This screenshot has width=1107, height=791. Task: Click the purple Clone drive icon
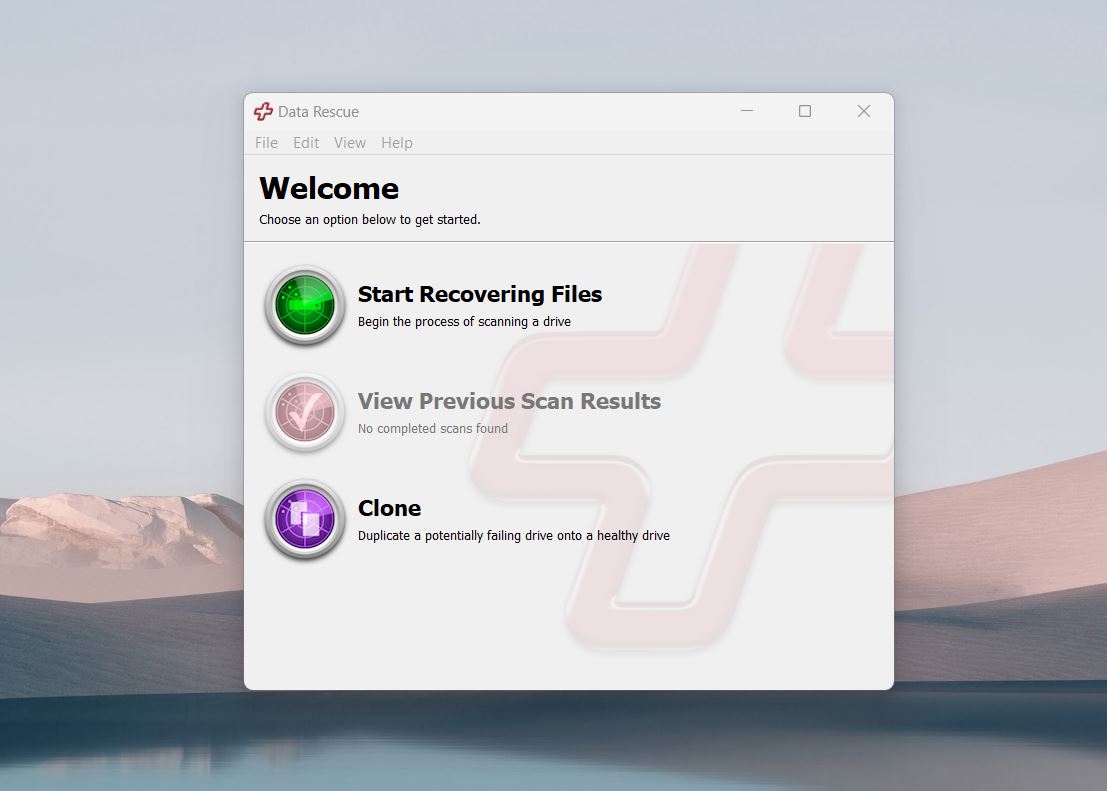(x=305, y=520)
